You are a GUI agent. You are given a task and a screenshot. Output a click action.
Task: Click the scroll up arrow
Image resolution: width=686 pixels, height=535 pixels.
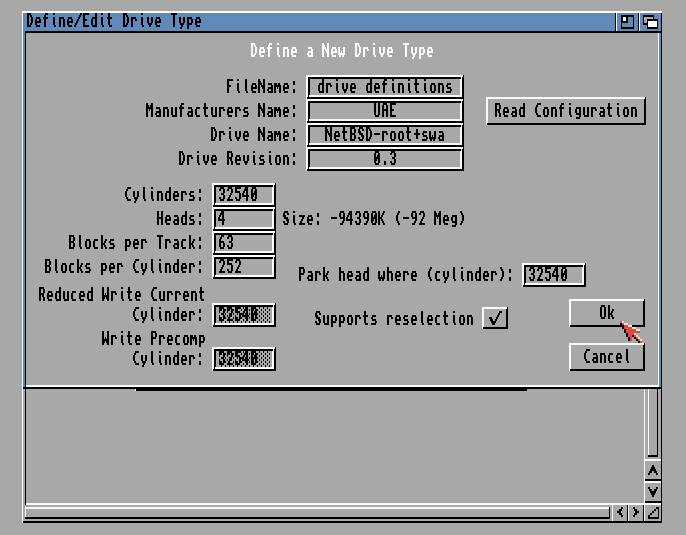coord(653,470)
